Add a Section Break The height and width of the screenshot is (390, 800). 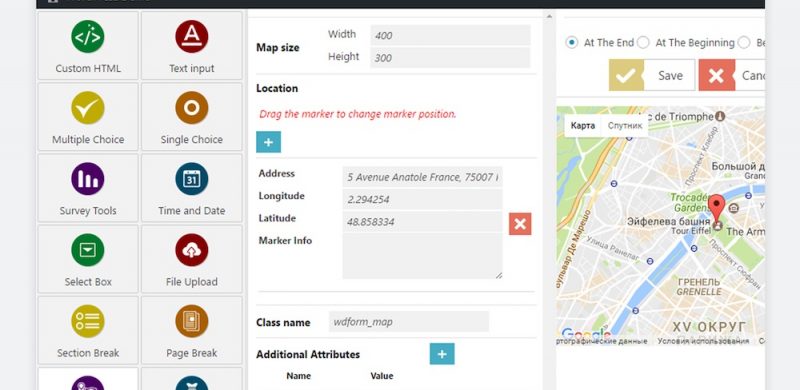pos(88,330)
